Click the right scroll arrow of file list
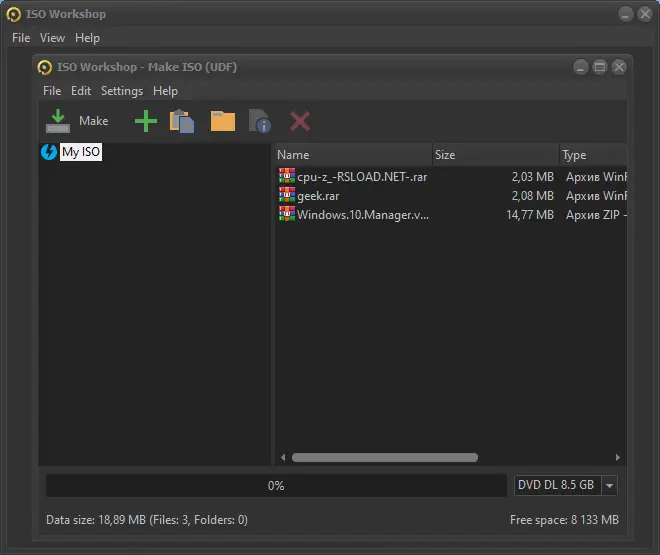The width and height of the screenshot is (660, 555). [617, 457]
